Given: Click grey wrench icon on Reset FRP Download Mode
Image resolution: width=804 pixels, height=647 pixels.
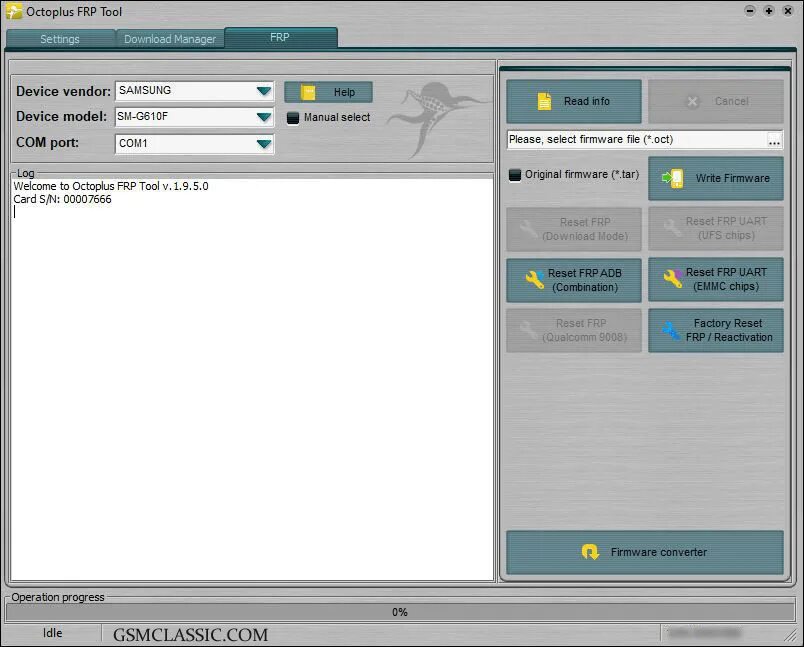Looking at the screenshot, I should tap(529, 229).
